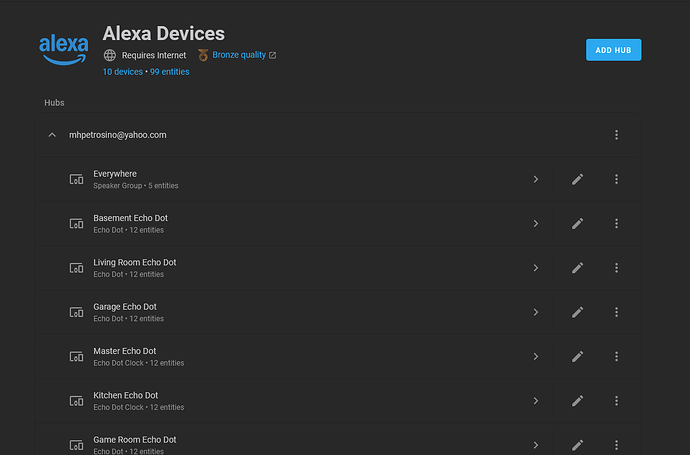
Task: Select the Living Room Echo Dot name
Action: (135, 263)
